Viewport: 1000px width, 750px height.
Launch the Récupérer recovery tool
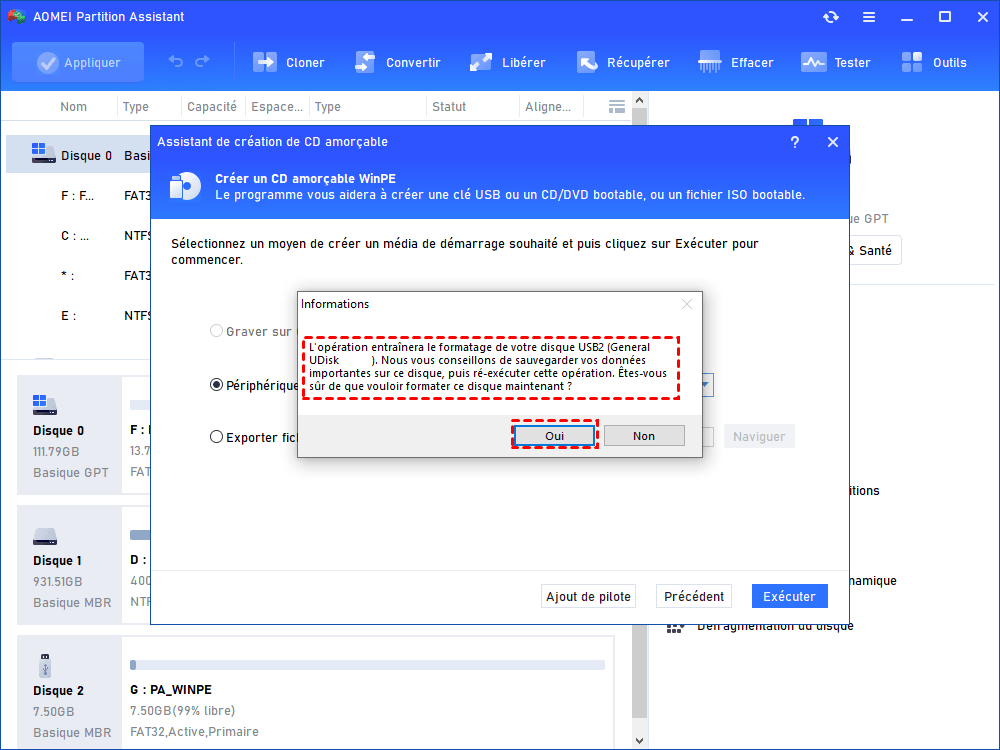pos(586,62)
